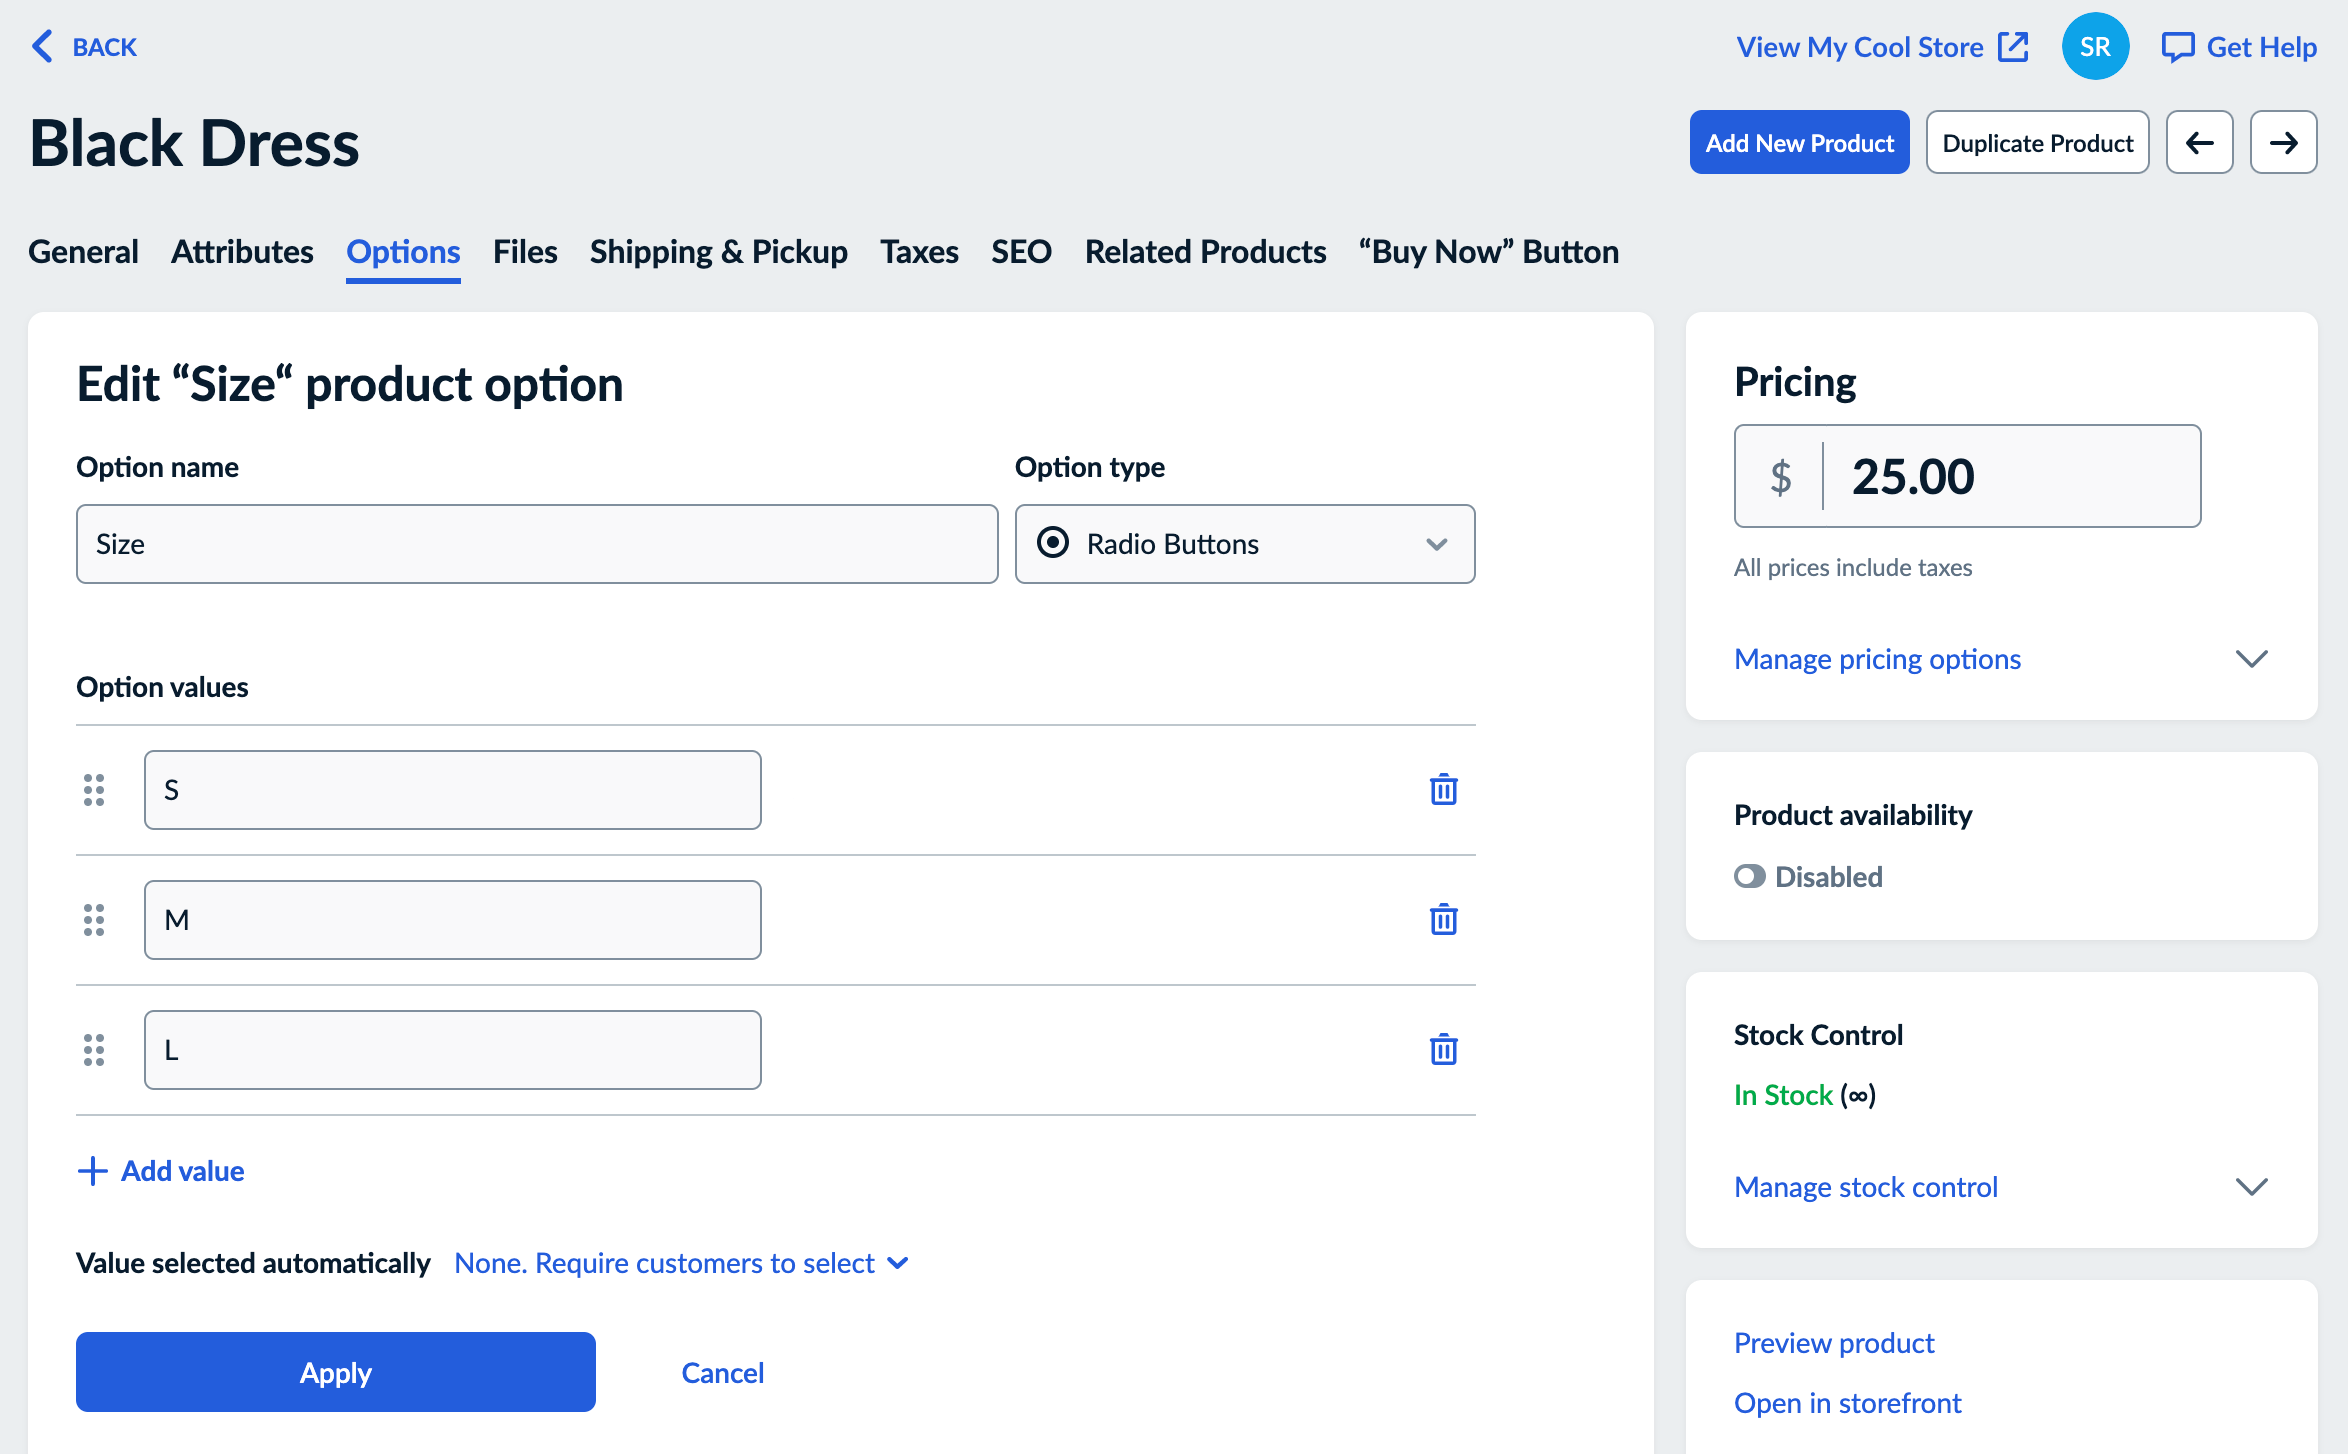Viewport: 2348px width, 1454px height.
Task: Delete the "L" option value
Action: (x=1443, y=1049)
